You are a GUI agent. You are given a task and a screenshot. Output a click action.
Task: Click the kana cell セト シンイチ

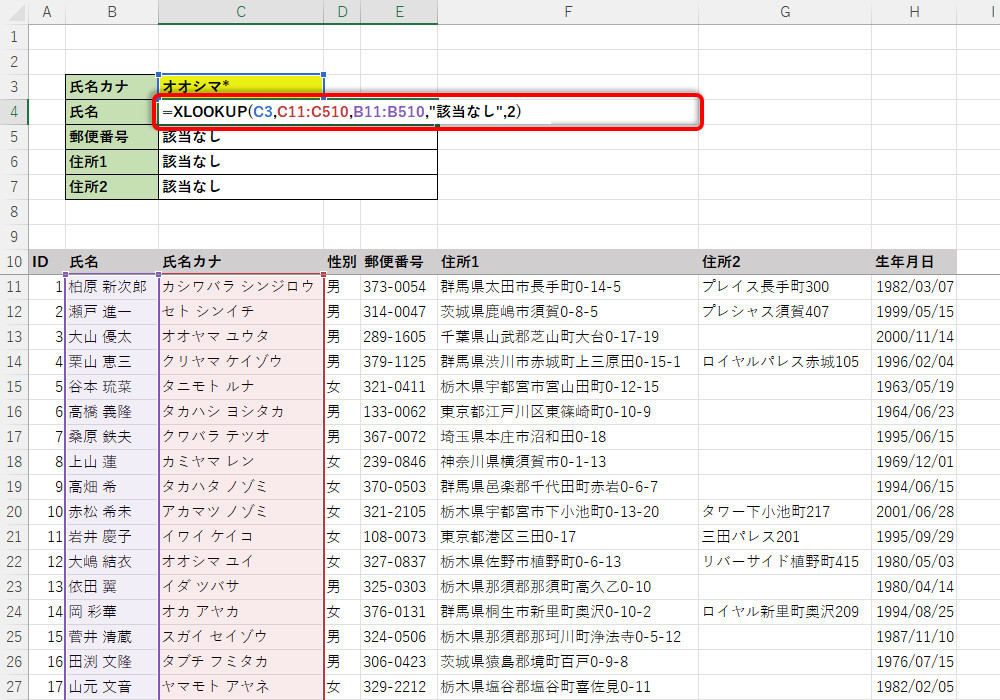240,312
